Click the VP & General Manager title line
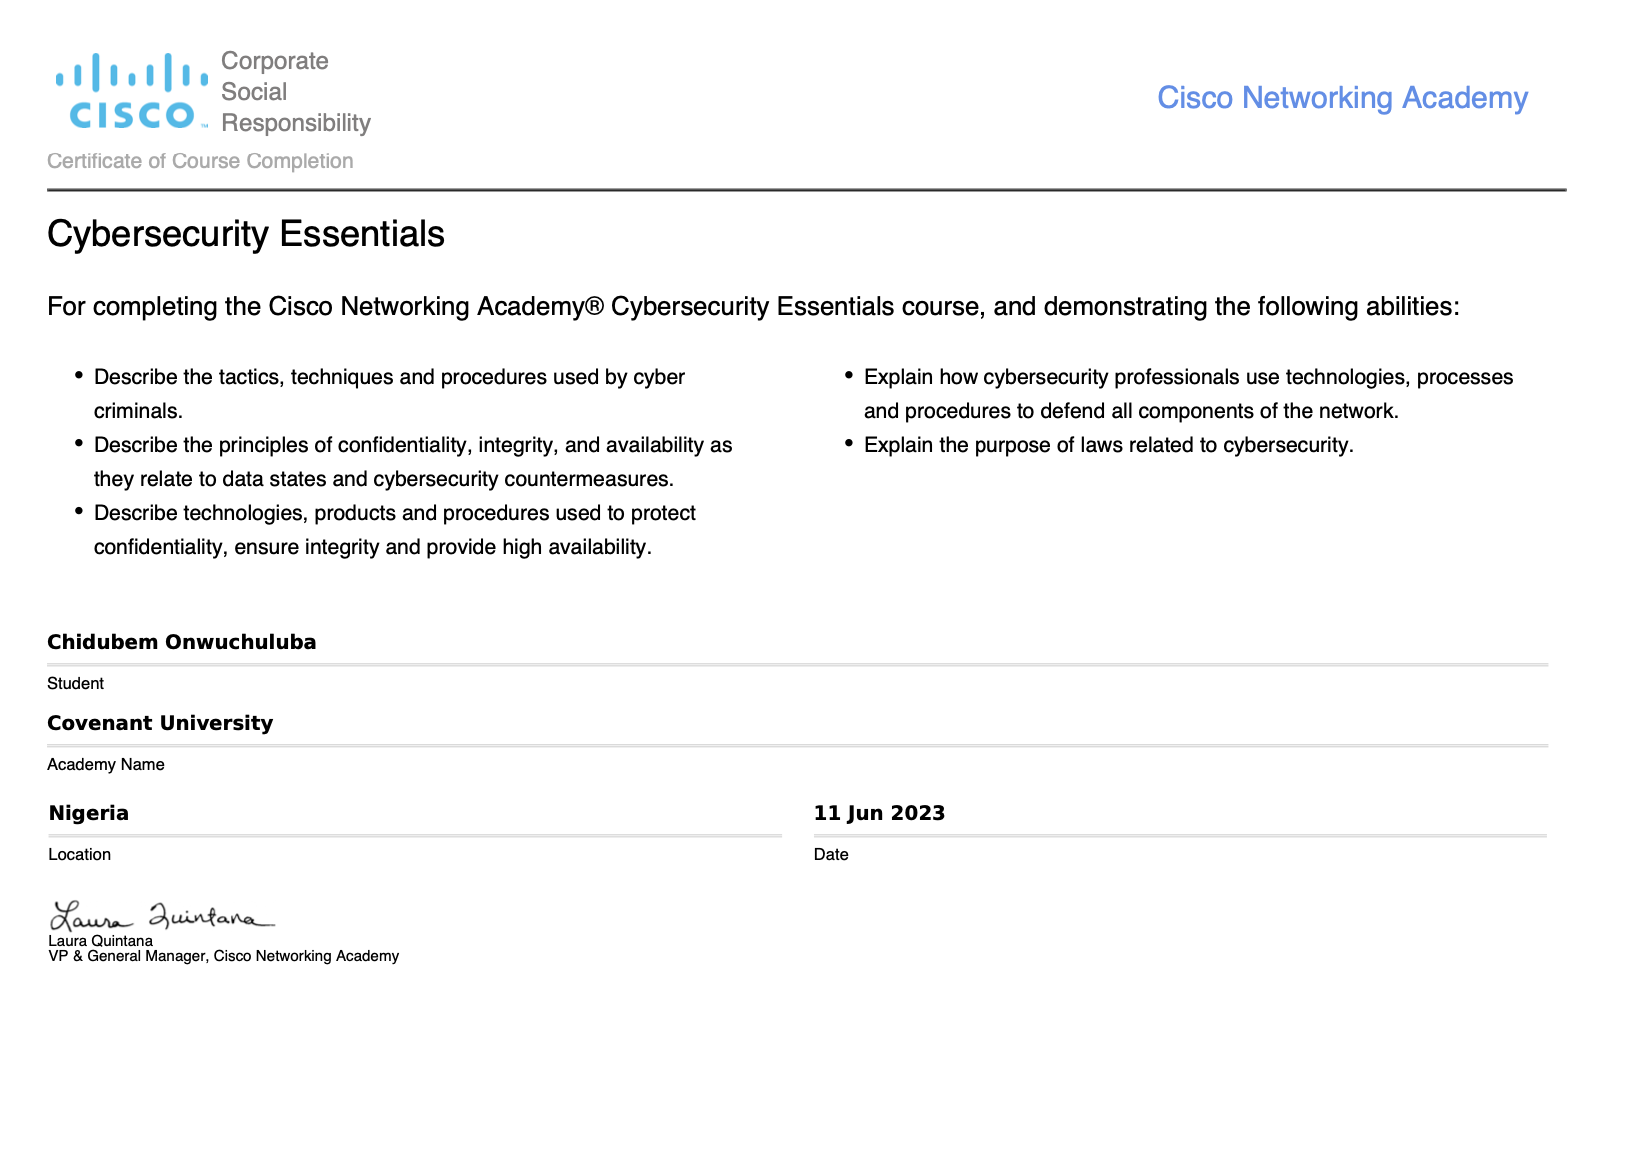Viewport: 1630px width, 1164px height. (x=224, y=956)
